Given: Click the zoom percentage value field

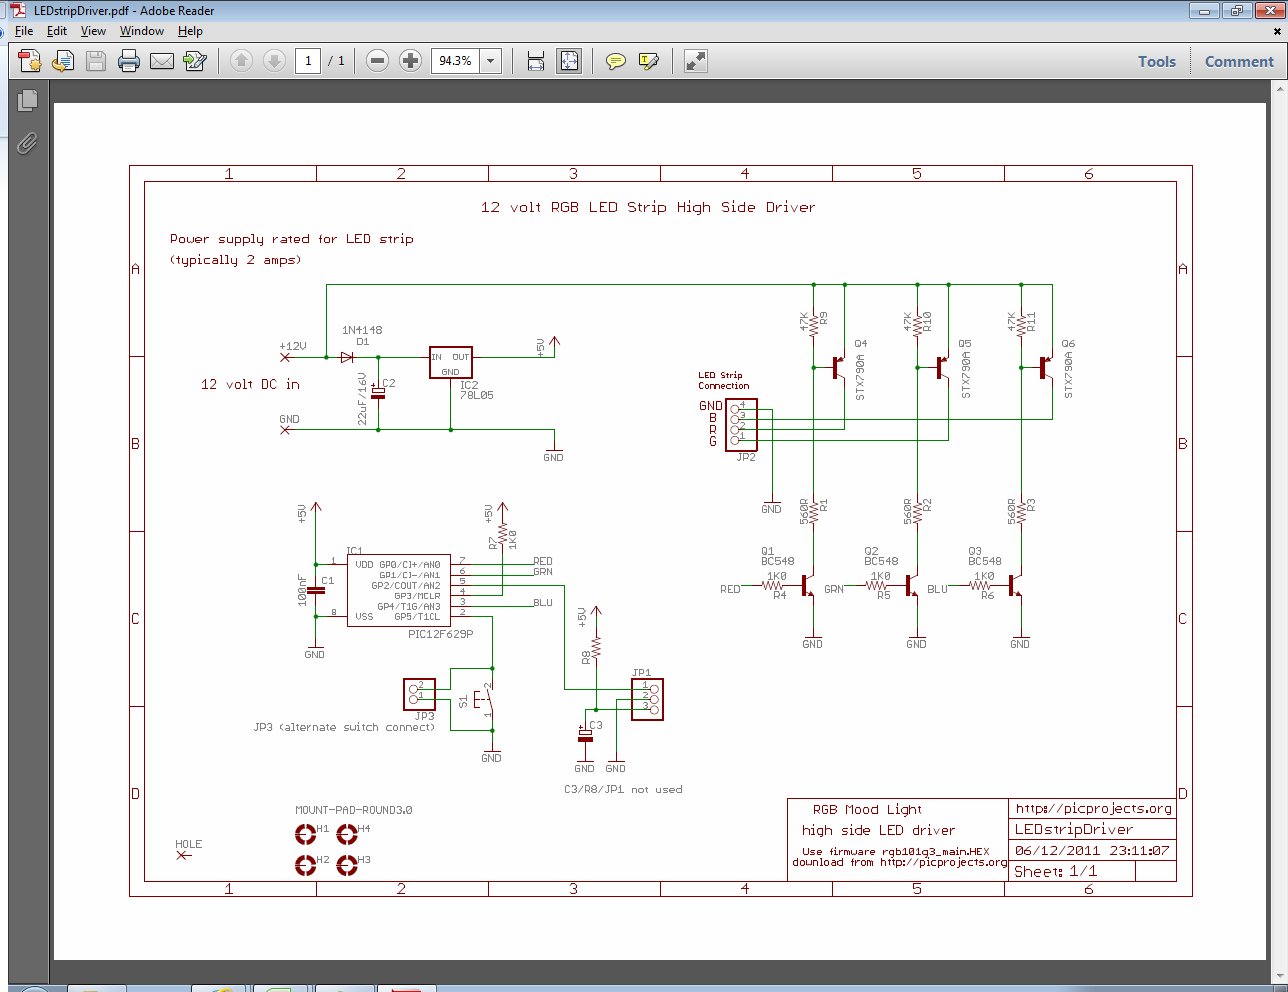Looking at the screenshot, I should coord(455,61).
